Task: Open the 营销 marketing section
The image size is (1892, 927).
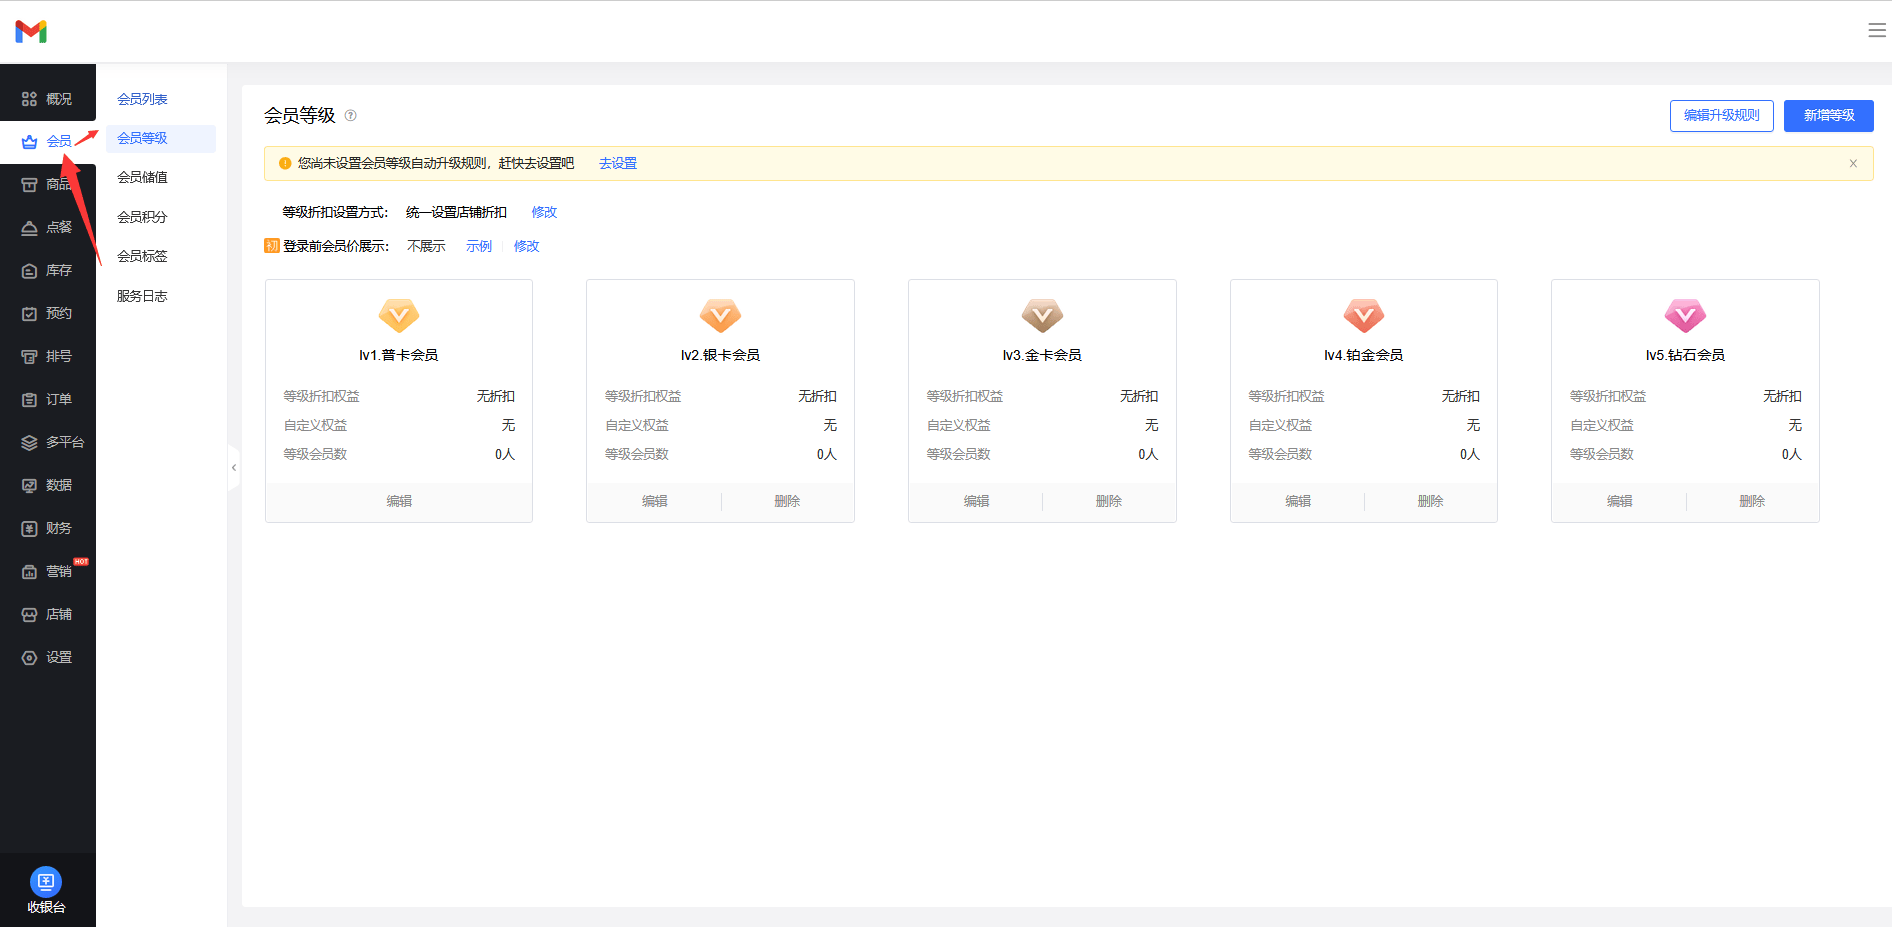Action: [47, 572]
